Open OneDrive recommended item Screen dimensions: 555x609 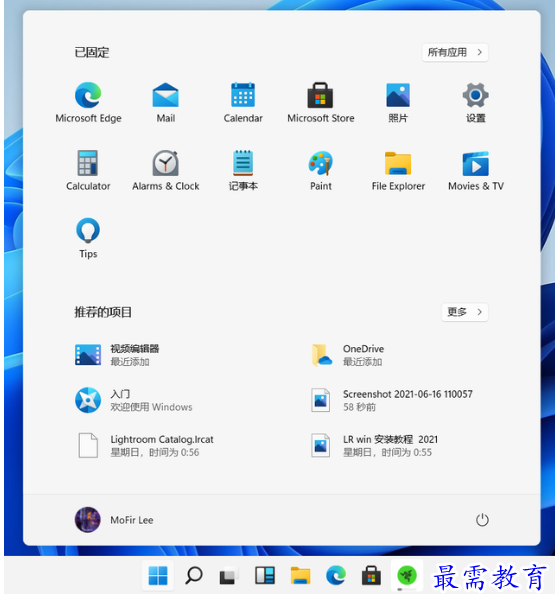pos(348,355)
